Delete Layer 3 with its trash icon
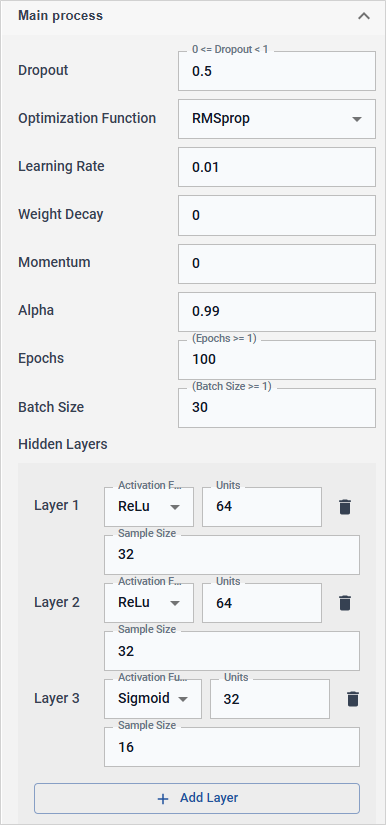The height and width of the screenshot is (825, 386). coord(353,699)
